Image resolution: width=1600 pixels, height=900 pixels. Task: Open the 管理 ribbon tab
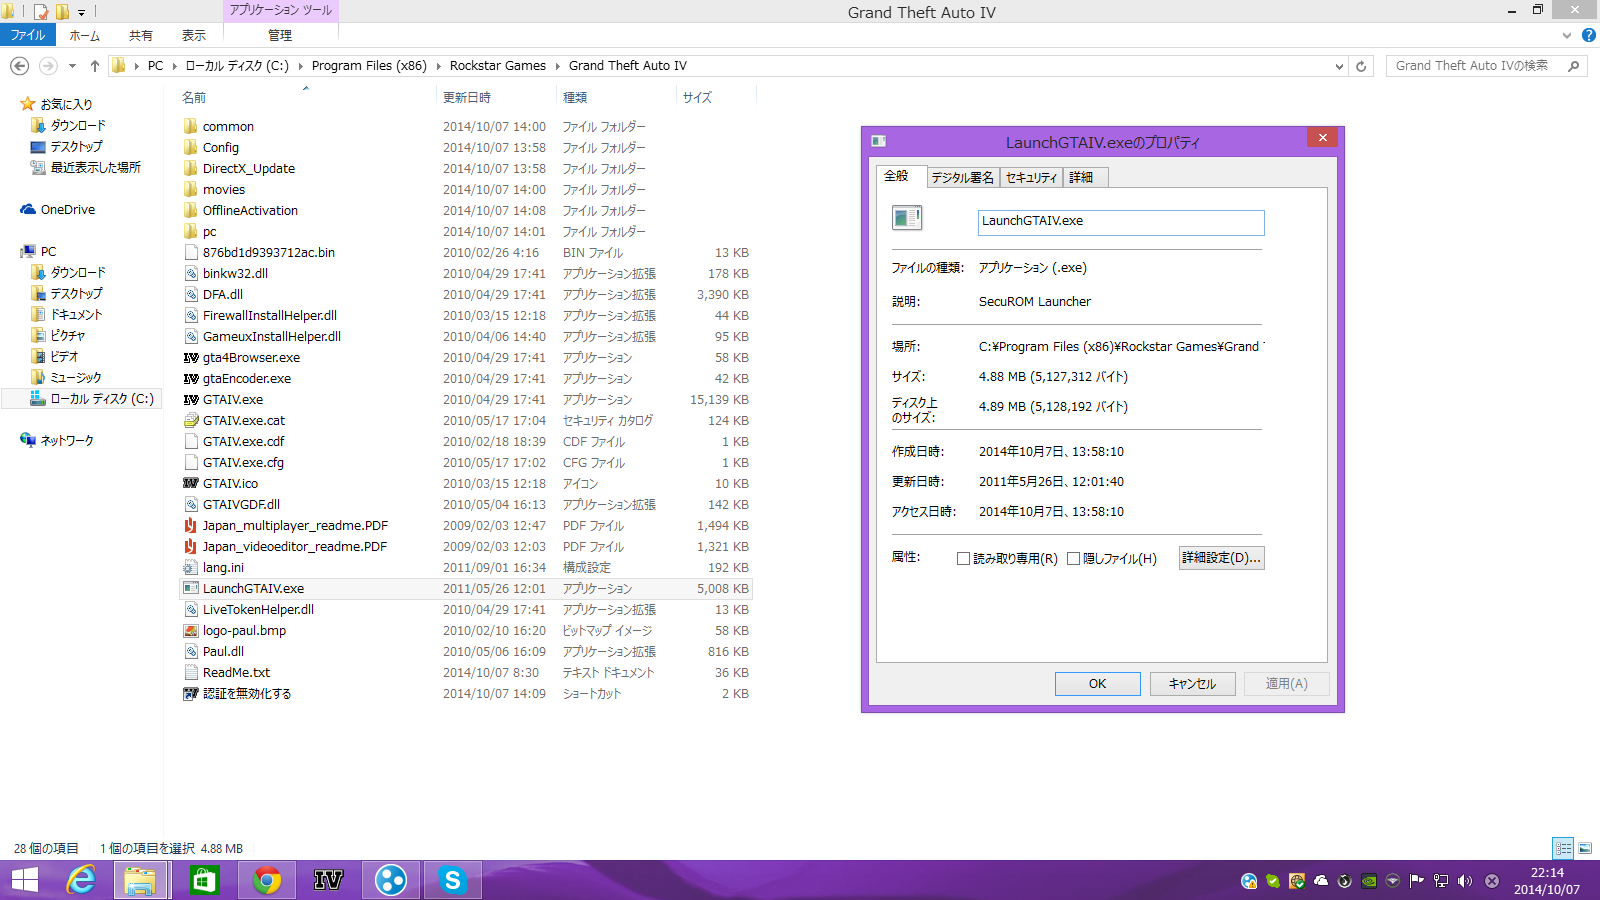point(280,35)
